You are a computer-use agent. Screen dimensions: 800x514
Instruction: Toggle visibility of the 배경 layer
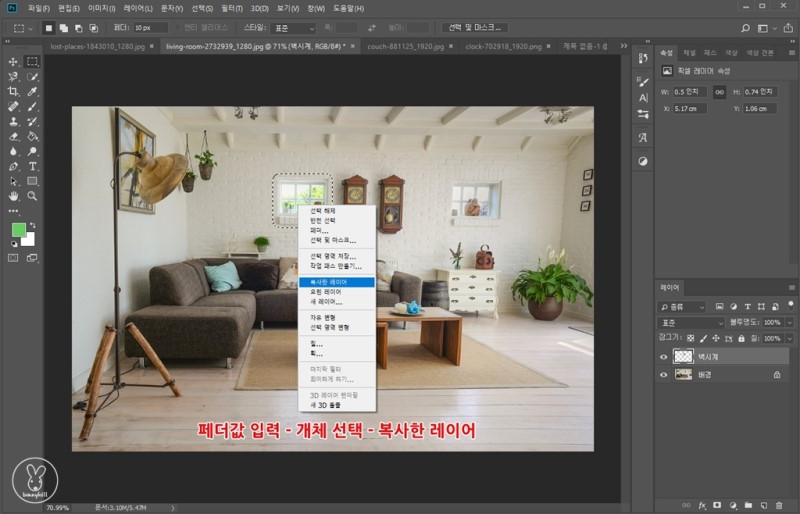point(663,374)
